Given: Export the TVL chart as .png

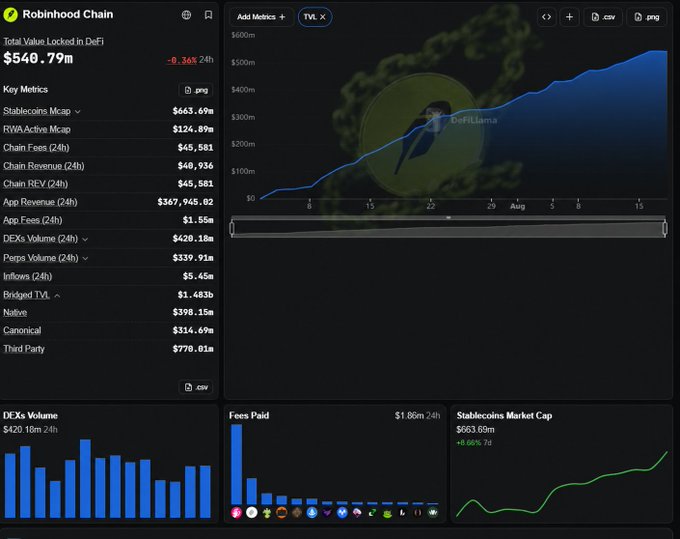Looking at the screenshot, I should point(647,17).
